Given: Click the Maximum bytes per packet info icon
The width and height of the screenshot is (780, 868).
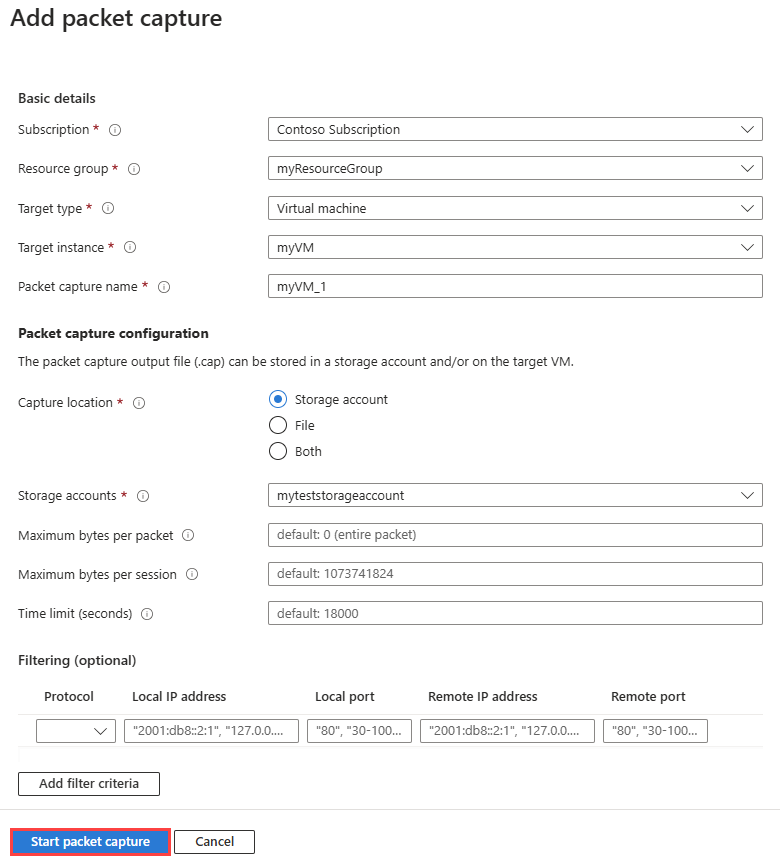Looking at the screenshot, I should 188,535.
